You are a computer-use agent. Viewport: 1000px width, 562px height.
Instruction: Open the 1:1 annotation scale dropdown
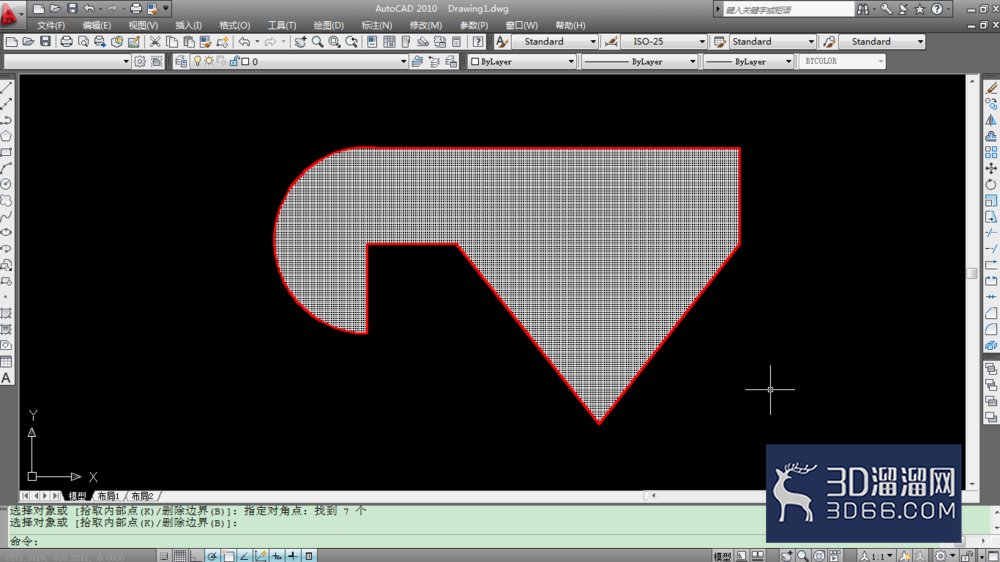[x=878, y=556]
